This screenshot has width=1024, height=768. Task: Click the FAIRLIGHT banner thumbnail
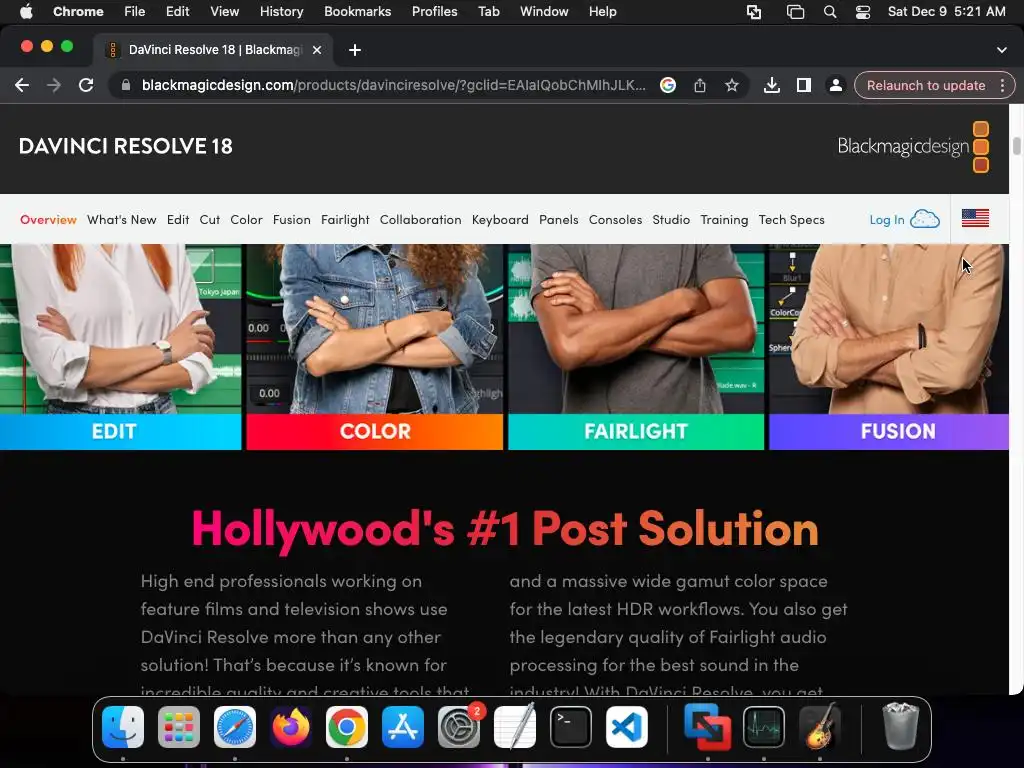pyautogui.click(x=636, y=347)
